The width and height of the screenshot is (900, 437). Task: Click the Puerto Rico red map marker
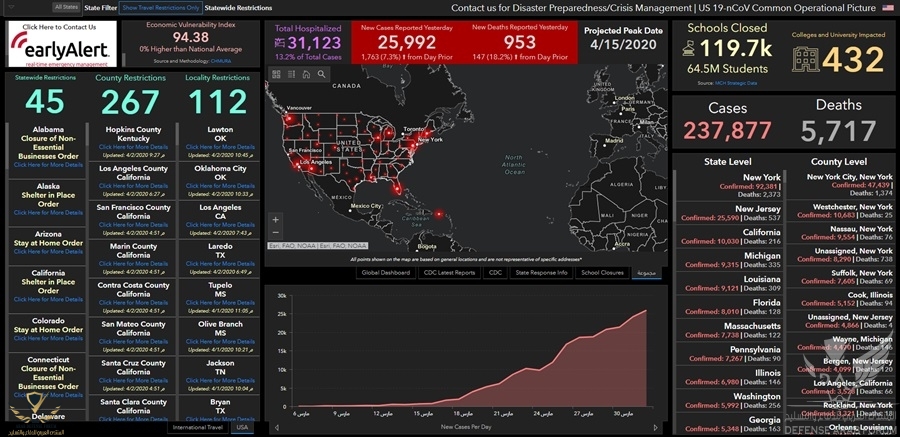(439, 214)
